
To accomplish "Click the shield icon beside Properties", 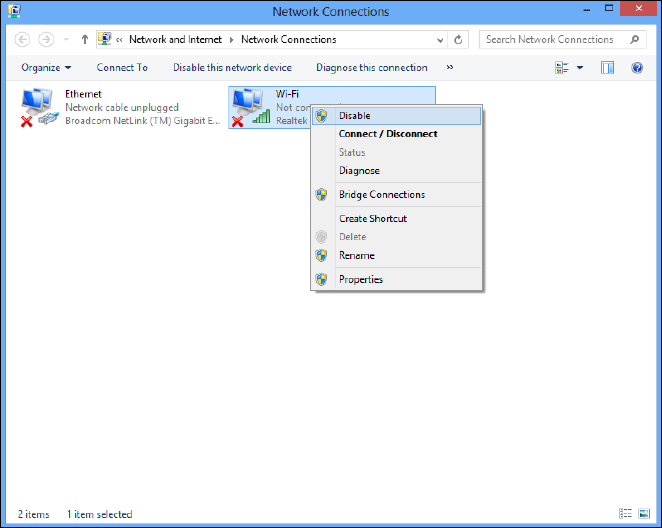I will pos(321,279).
